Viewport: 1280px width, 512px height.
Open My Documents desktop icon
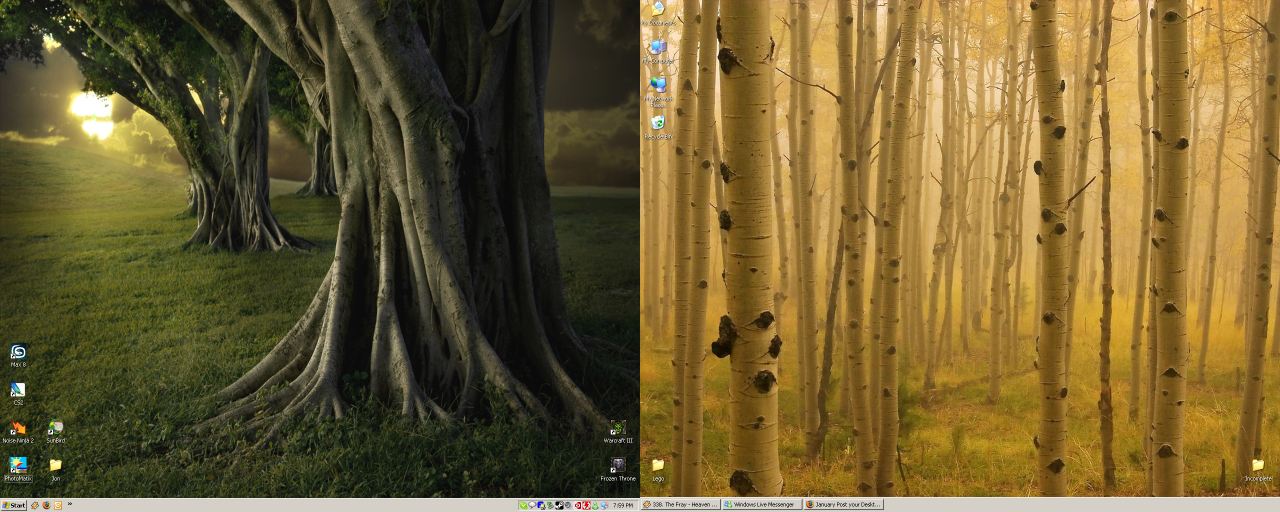tap(658, 12)
